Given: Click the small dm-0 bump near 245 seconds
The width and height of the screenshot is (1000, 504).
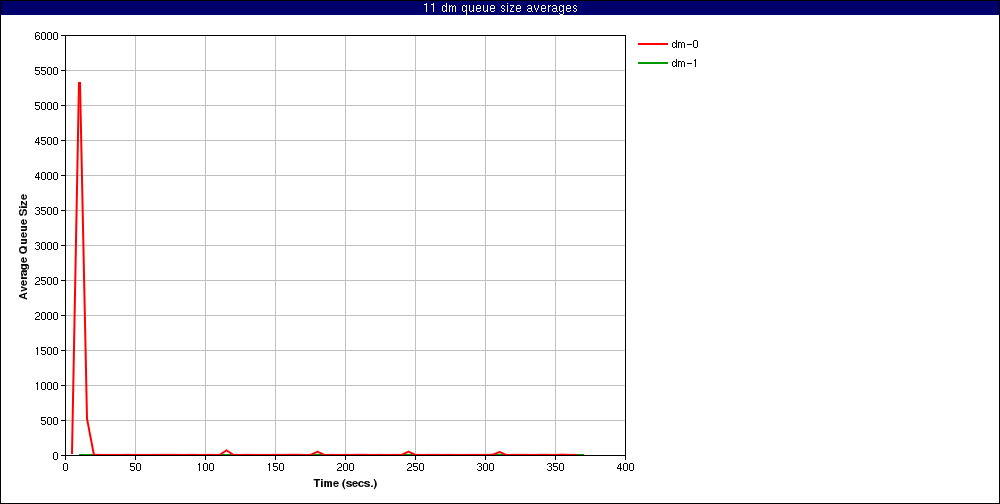Looking at the screenshot, I should 408,452.
